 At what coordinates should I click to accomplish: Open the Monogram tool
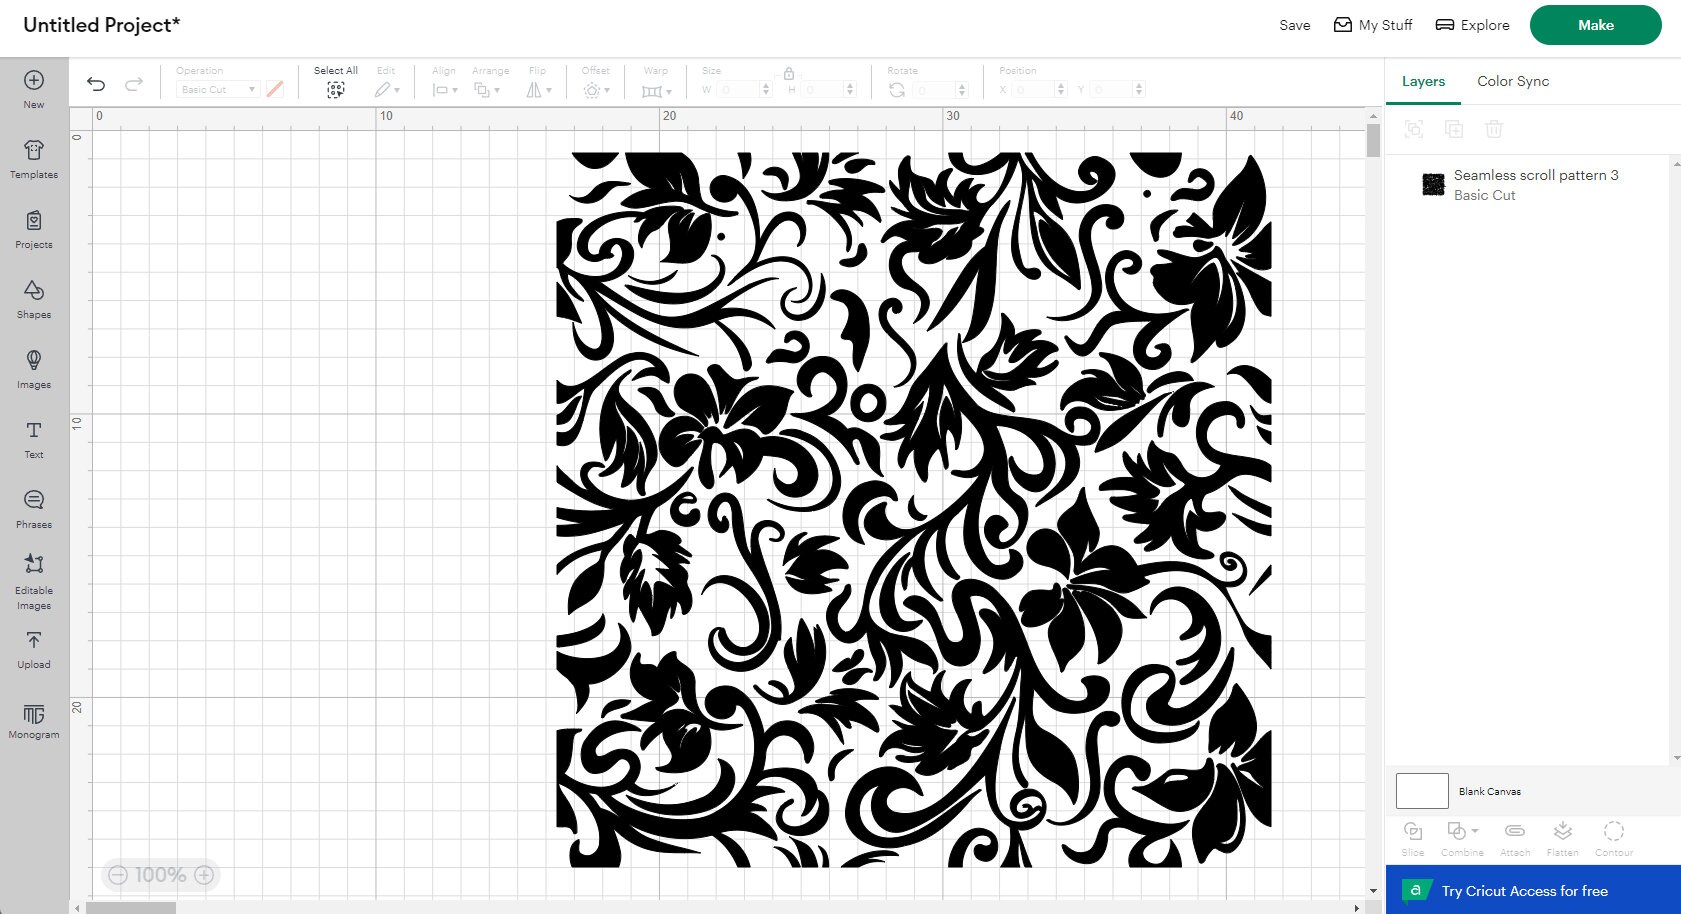coord(33,720)
